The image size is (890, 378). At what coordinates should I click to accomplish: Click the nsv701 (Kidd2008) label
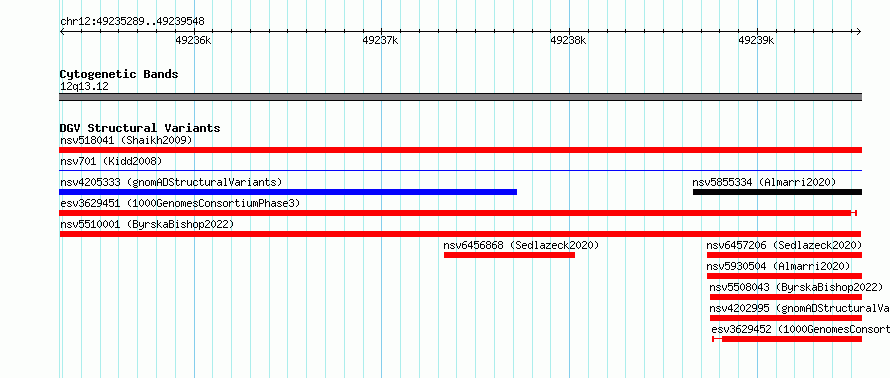tap(111, 161)
